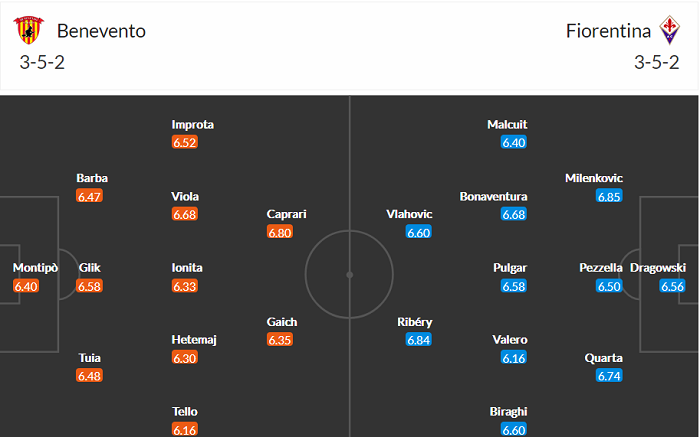Image resolution: width=700 pixels, height=437 pixels.
Task: Click Quarta's 6.74 rating badge
Action: (x=609, y=376)
